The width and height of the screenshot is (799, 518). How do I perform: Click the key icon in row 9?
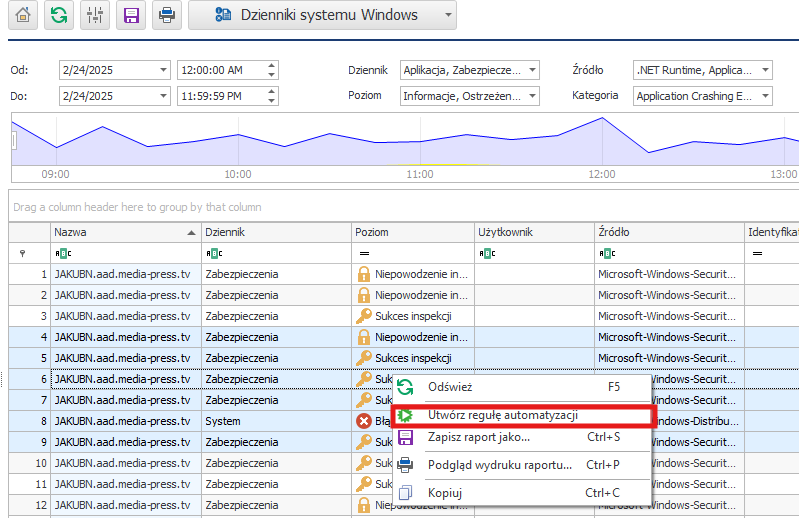click(363, 442)
